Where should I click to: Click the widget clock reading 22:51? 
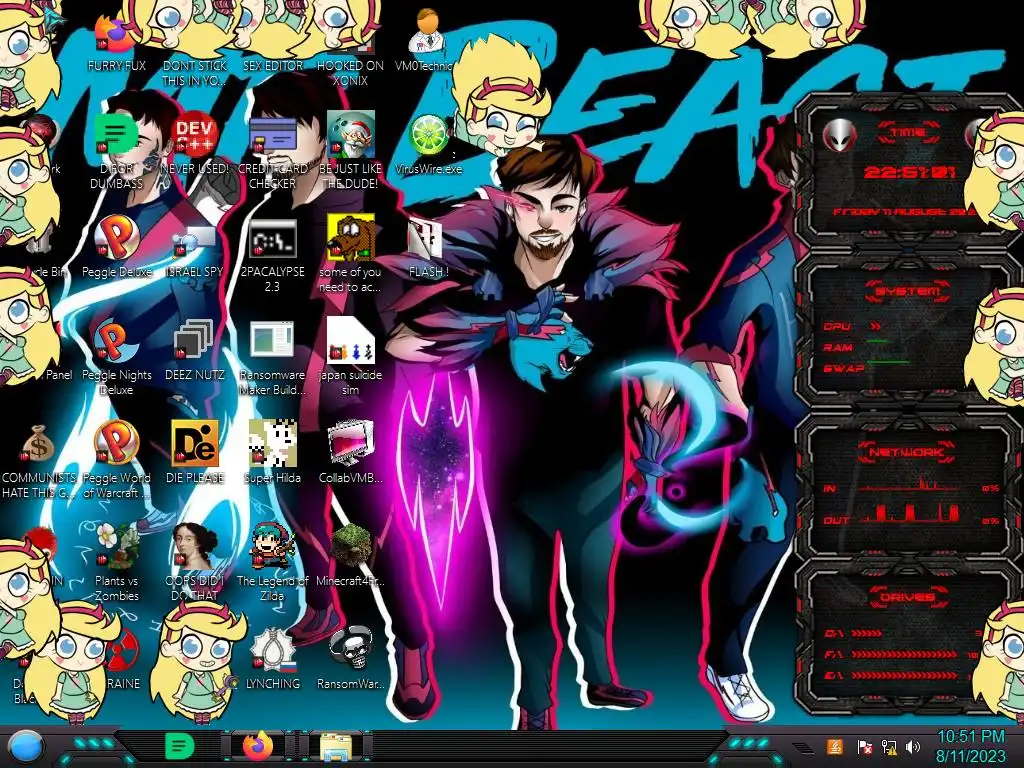(x=910, y=172)
